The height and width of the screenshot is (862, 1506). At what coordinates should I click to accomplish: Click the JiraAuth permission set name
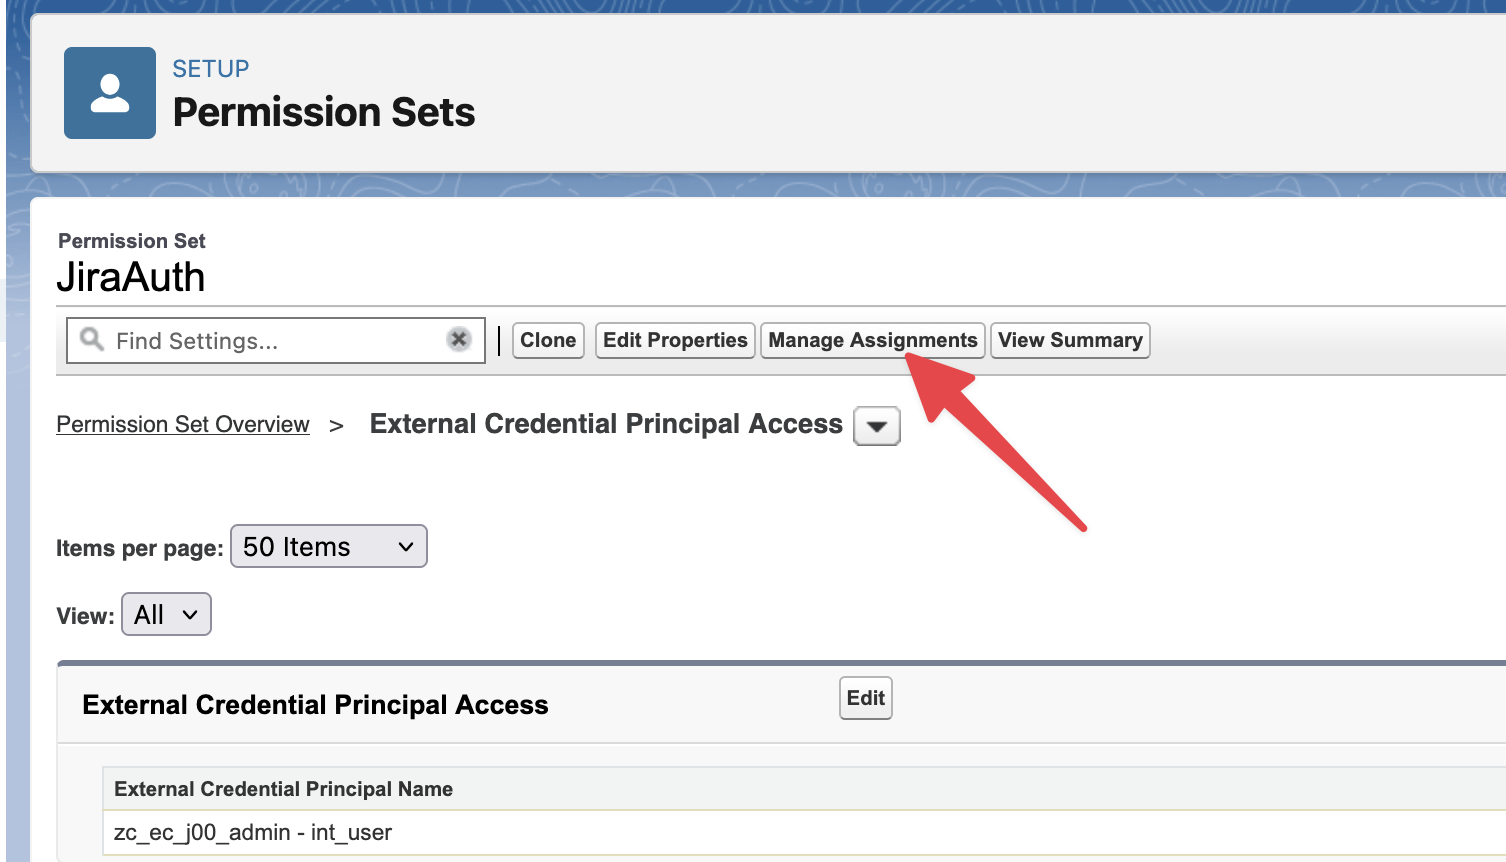point(131,277)
